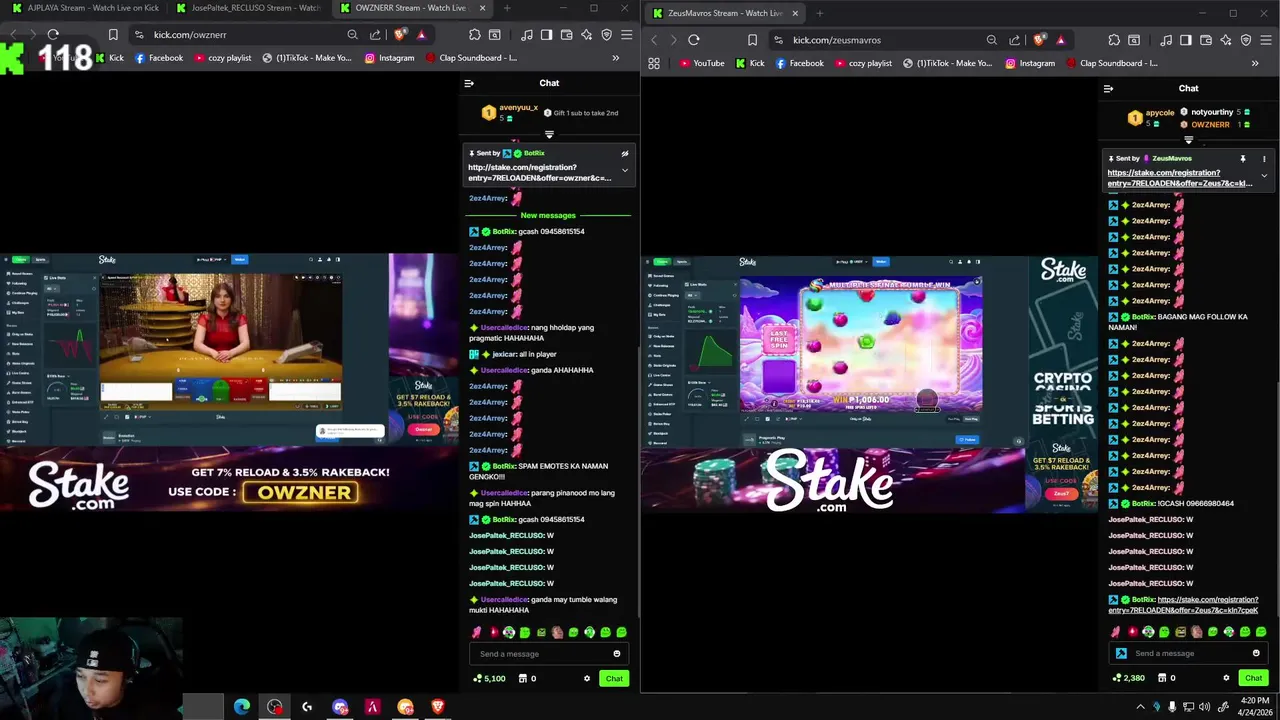The width and height of the screenshot is (1280, 720).
Task: Open OWZNERR chat settings gear
Action: [x=587, y=679]
